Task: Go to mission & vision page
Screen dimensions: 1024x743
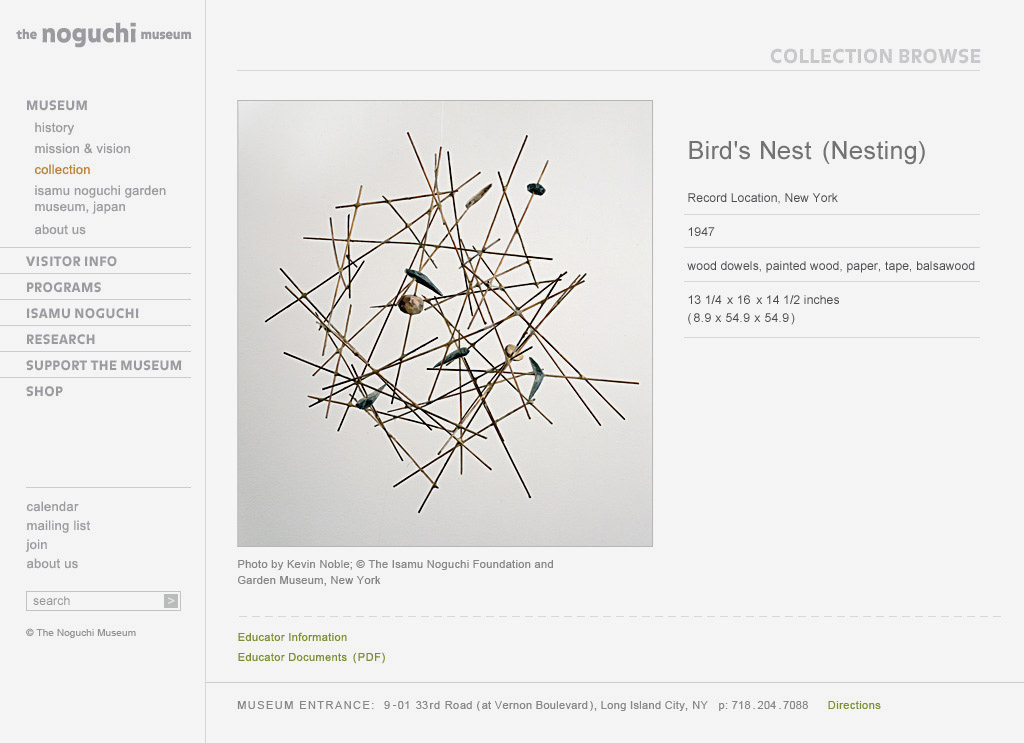Action: pos(82,149)
